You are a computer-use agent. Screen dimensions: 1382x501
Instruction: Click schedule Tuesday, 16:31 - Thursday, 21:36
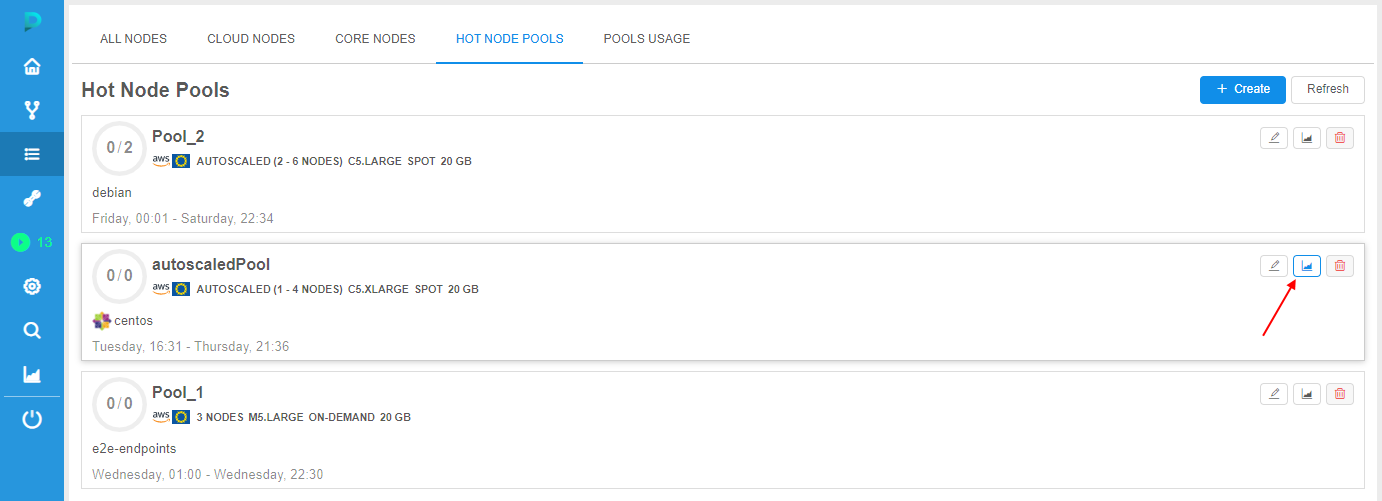(x=190, y=346)
